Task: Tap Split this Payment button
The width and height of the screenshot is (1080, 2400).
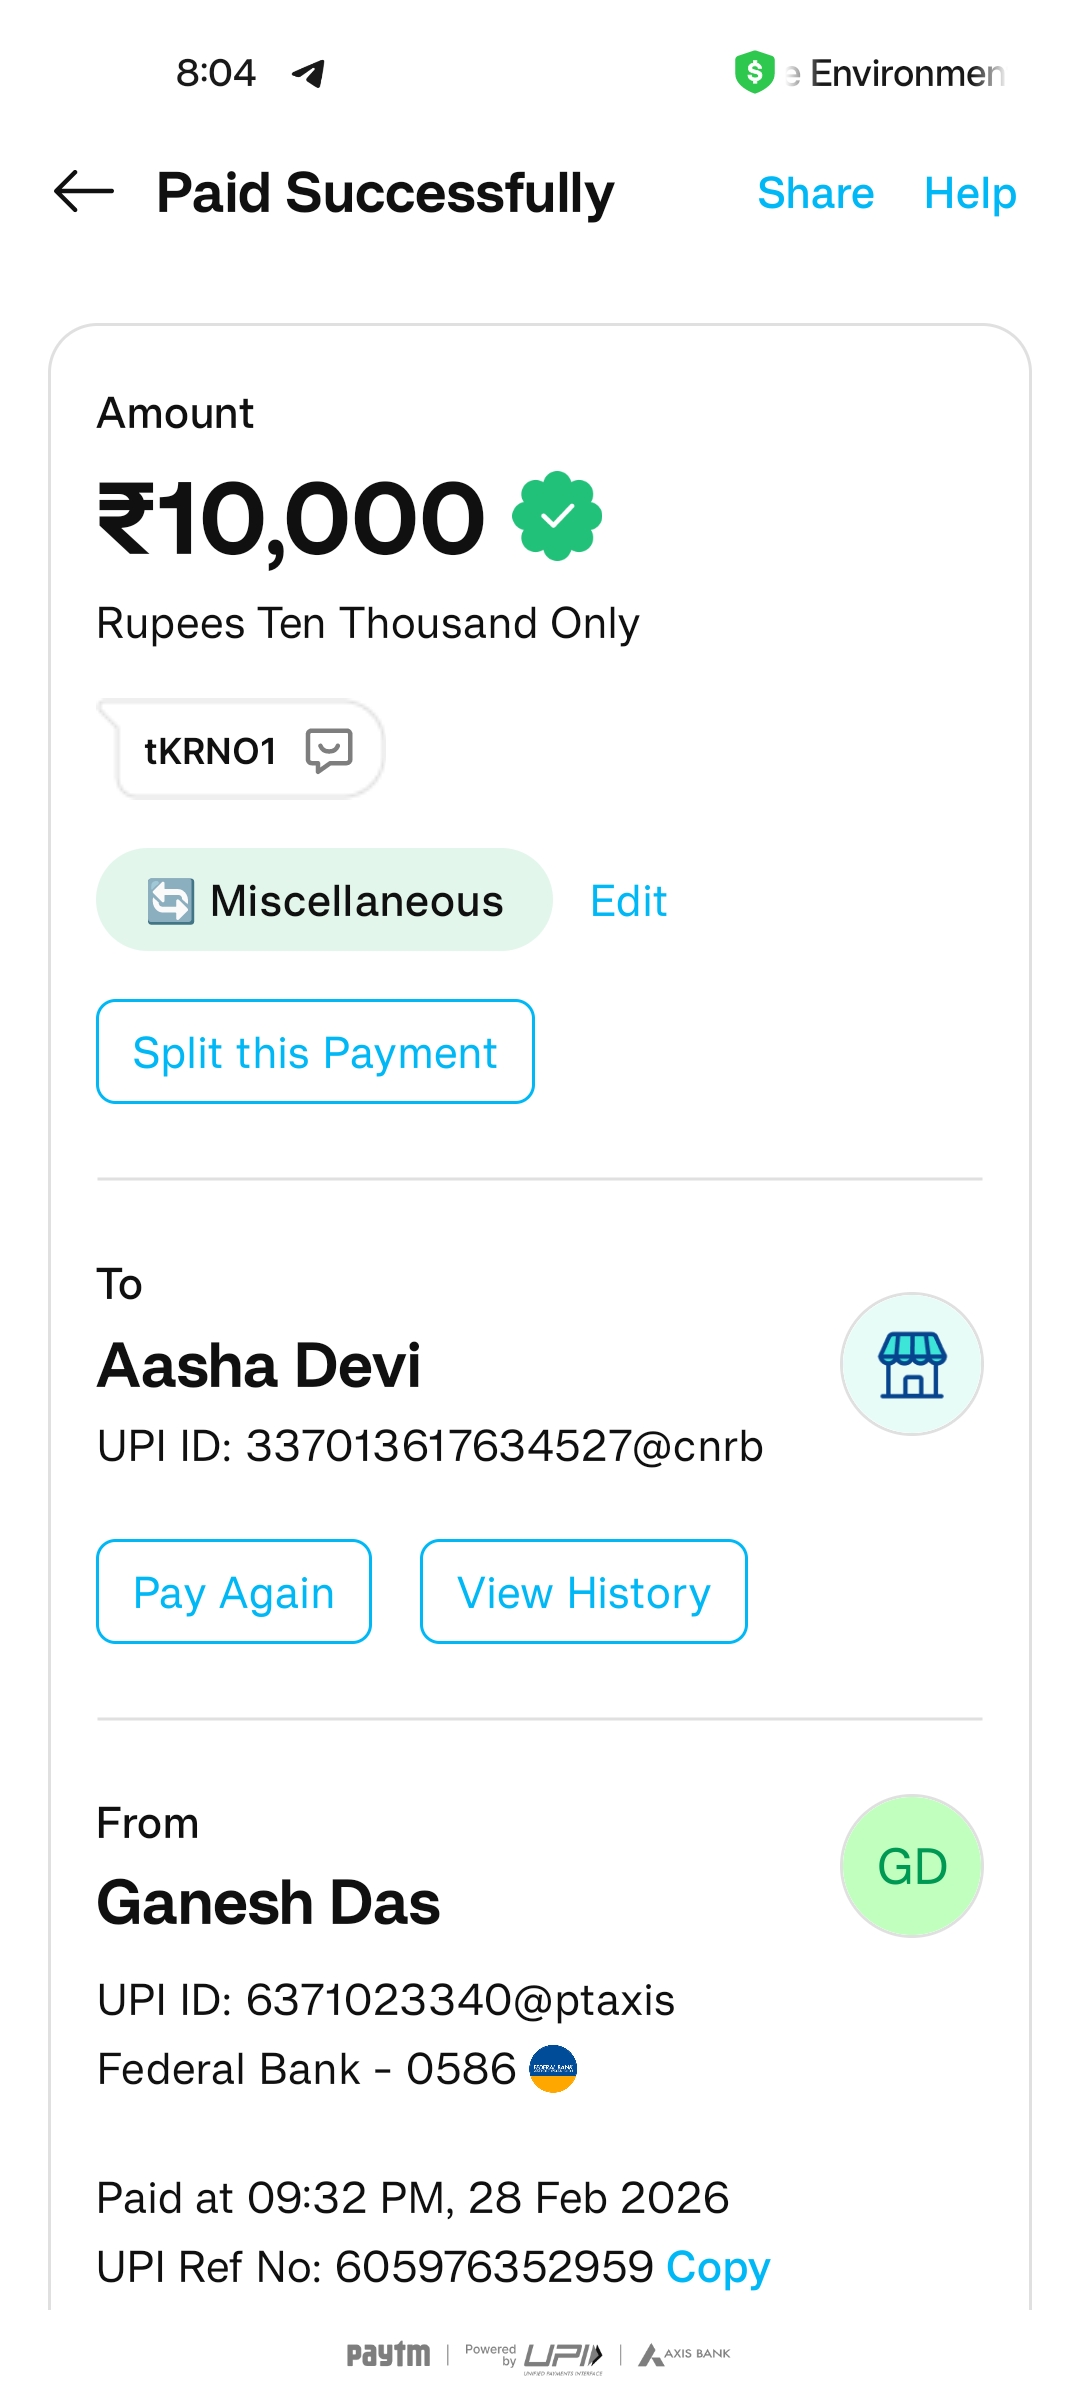Action: 315,1052
